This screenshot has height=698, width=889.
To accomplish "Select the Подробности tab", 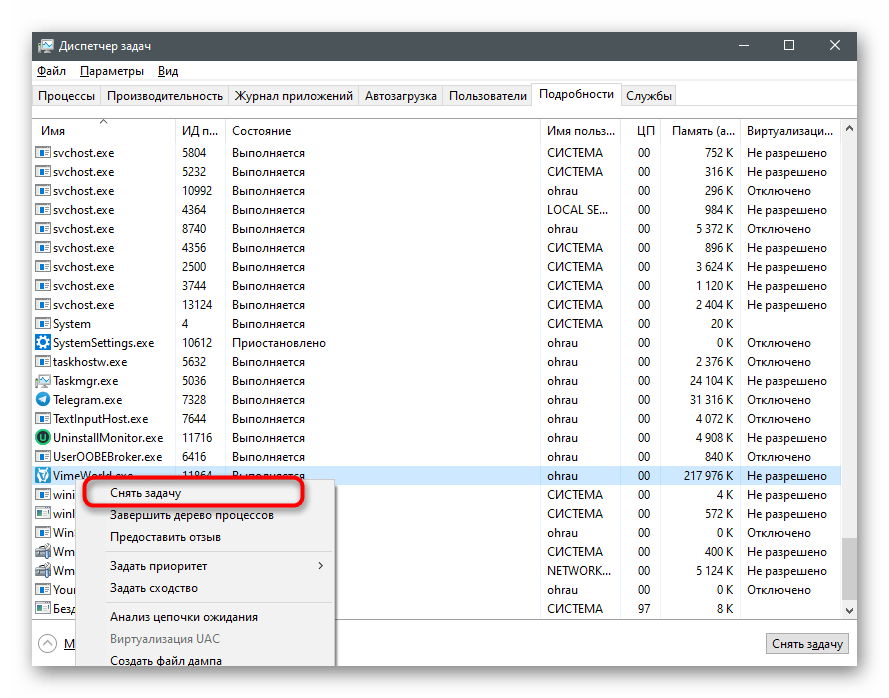I will 576,94.
